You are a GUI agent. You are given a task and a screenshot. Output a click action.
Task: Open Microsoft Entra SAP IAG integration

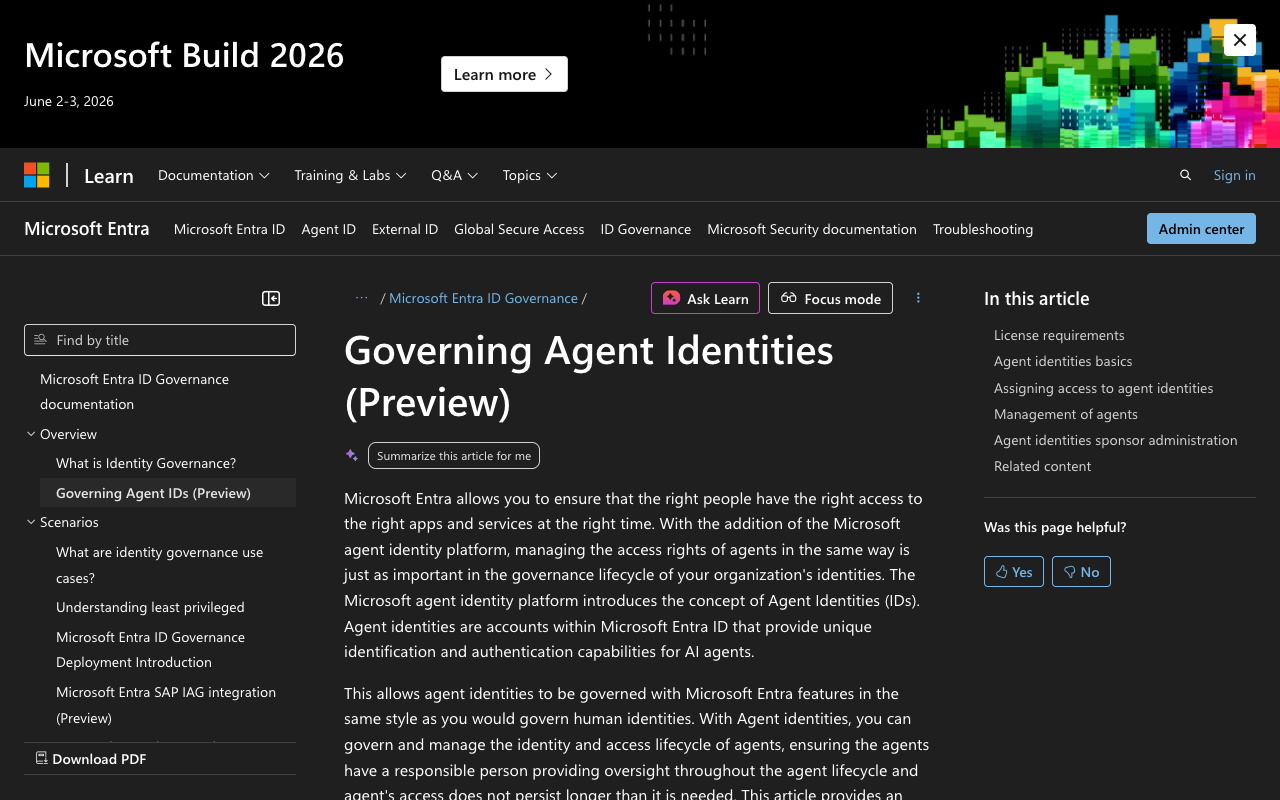tap(166, 705)
